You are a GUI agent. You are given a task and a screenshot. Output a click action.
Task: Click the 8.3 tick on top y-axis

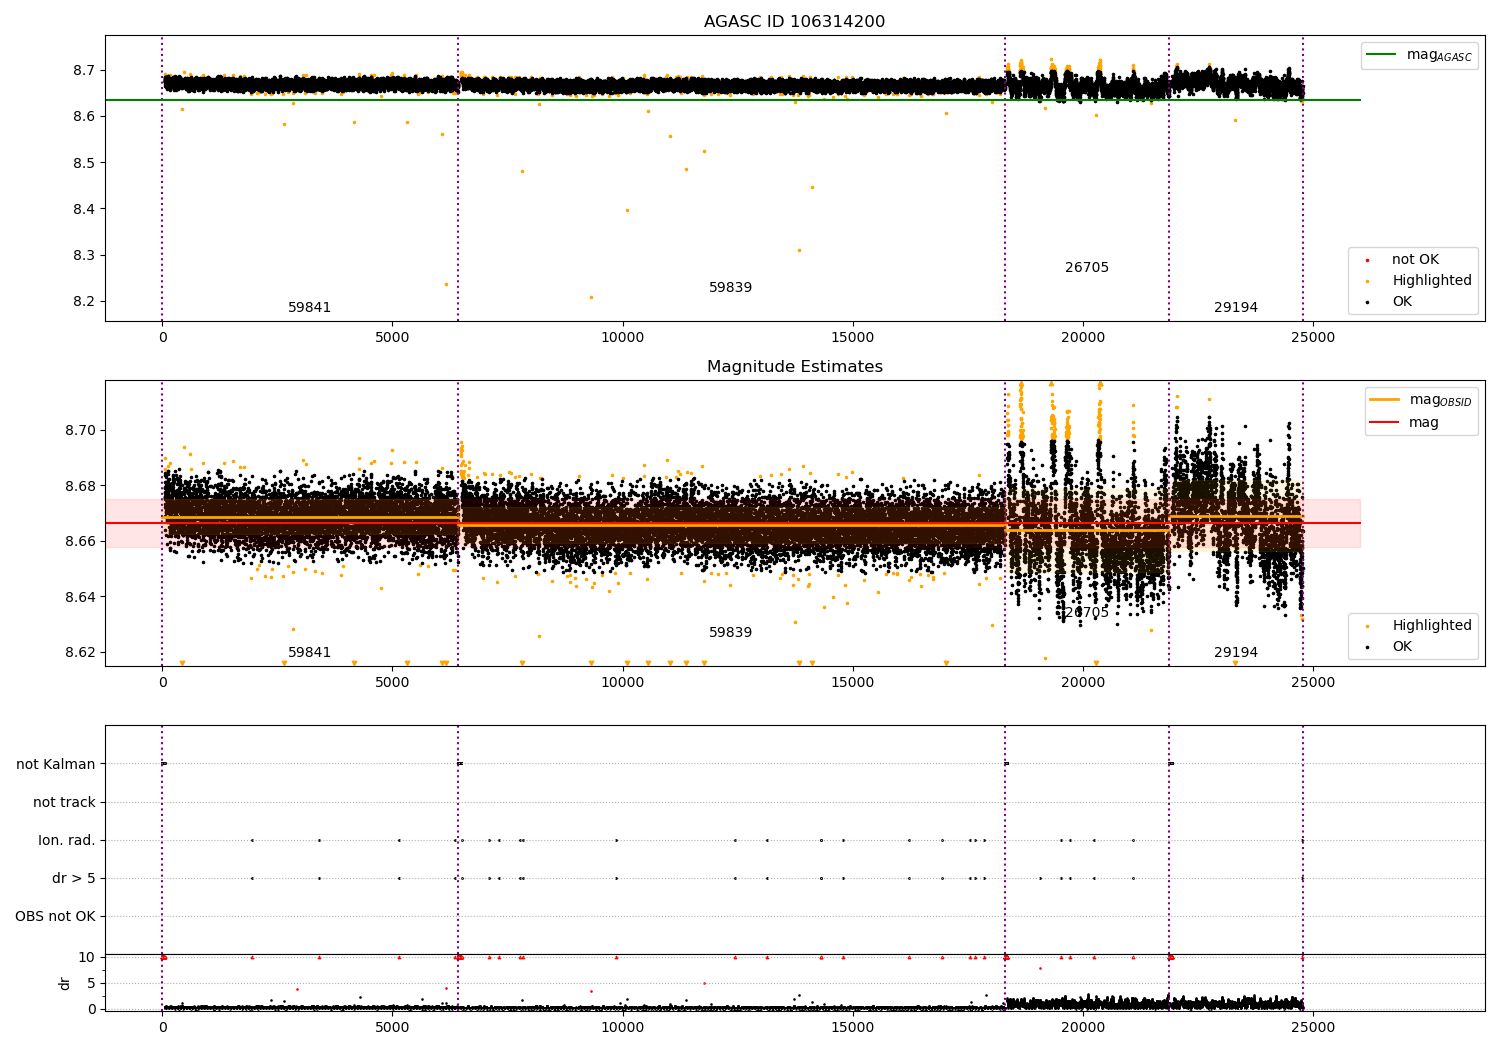point(84,255)
